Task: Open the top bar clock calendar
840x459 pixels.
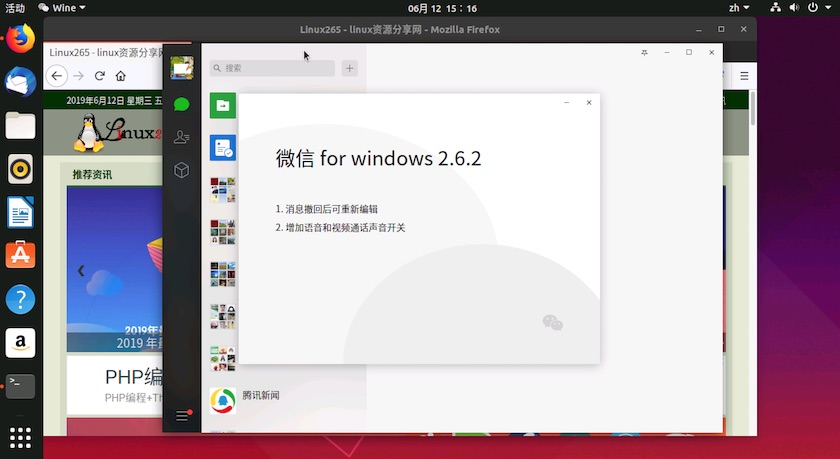Action: (442, 8)
